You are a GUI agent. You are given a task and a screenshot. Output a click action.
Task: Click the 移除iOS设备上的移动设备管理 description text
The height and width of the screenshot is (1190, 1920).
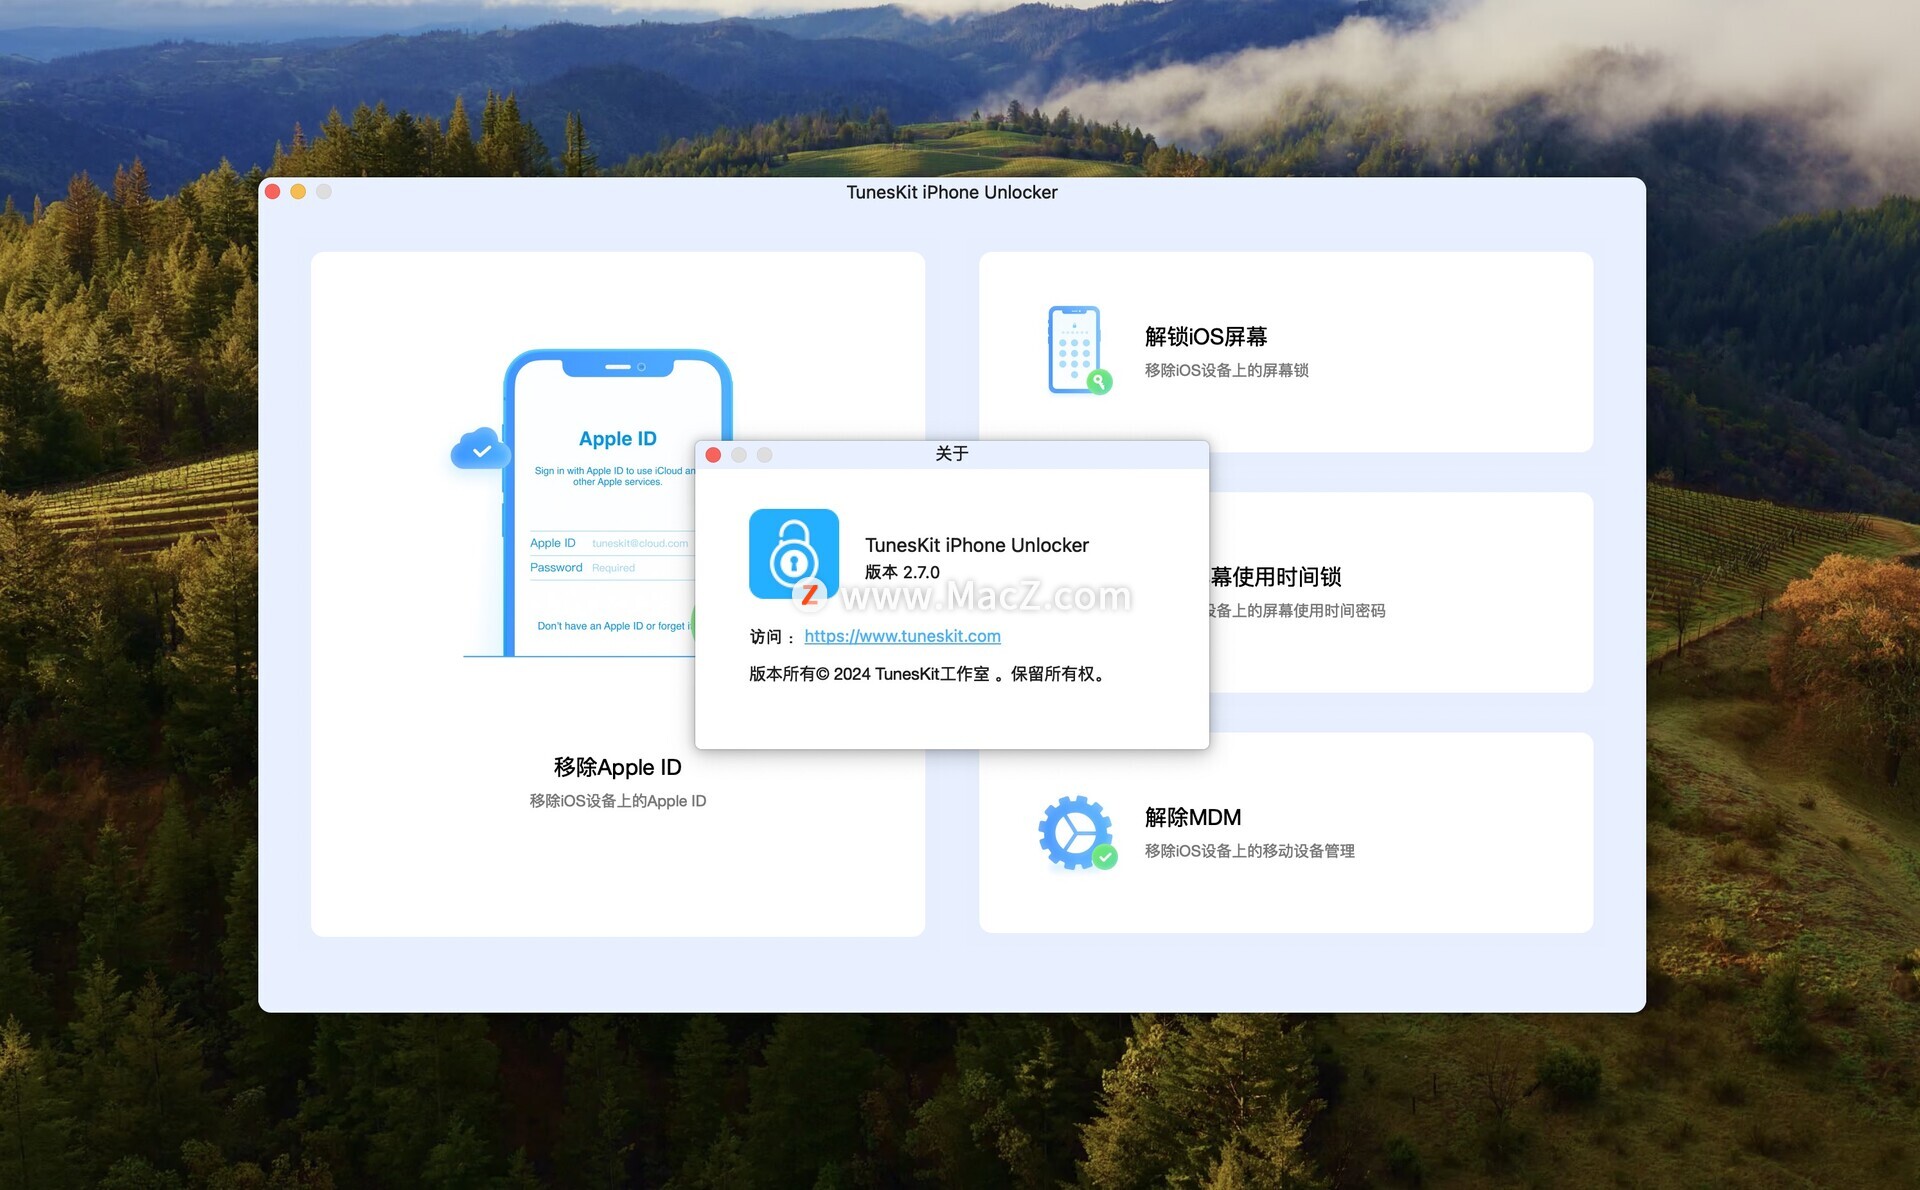pyautogui.click(x=1249, y=851)
